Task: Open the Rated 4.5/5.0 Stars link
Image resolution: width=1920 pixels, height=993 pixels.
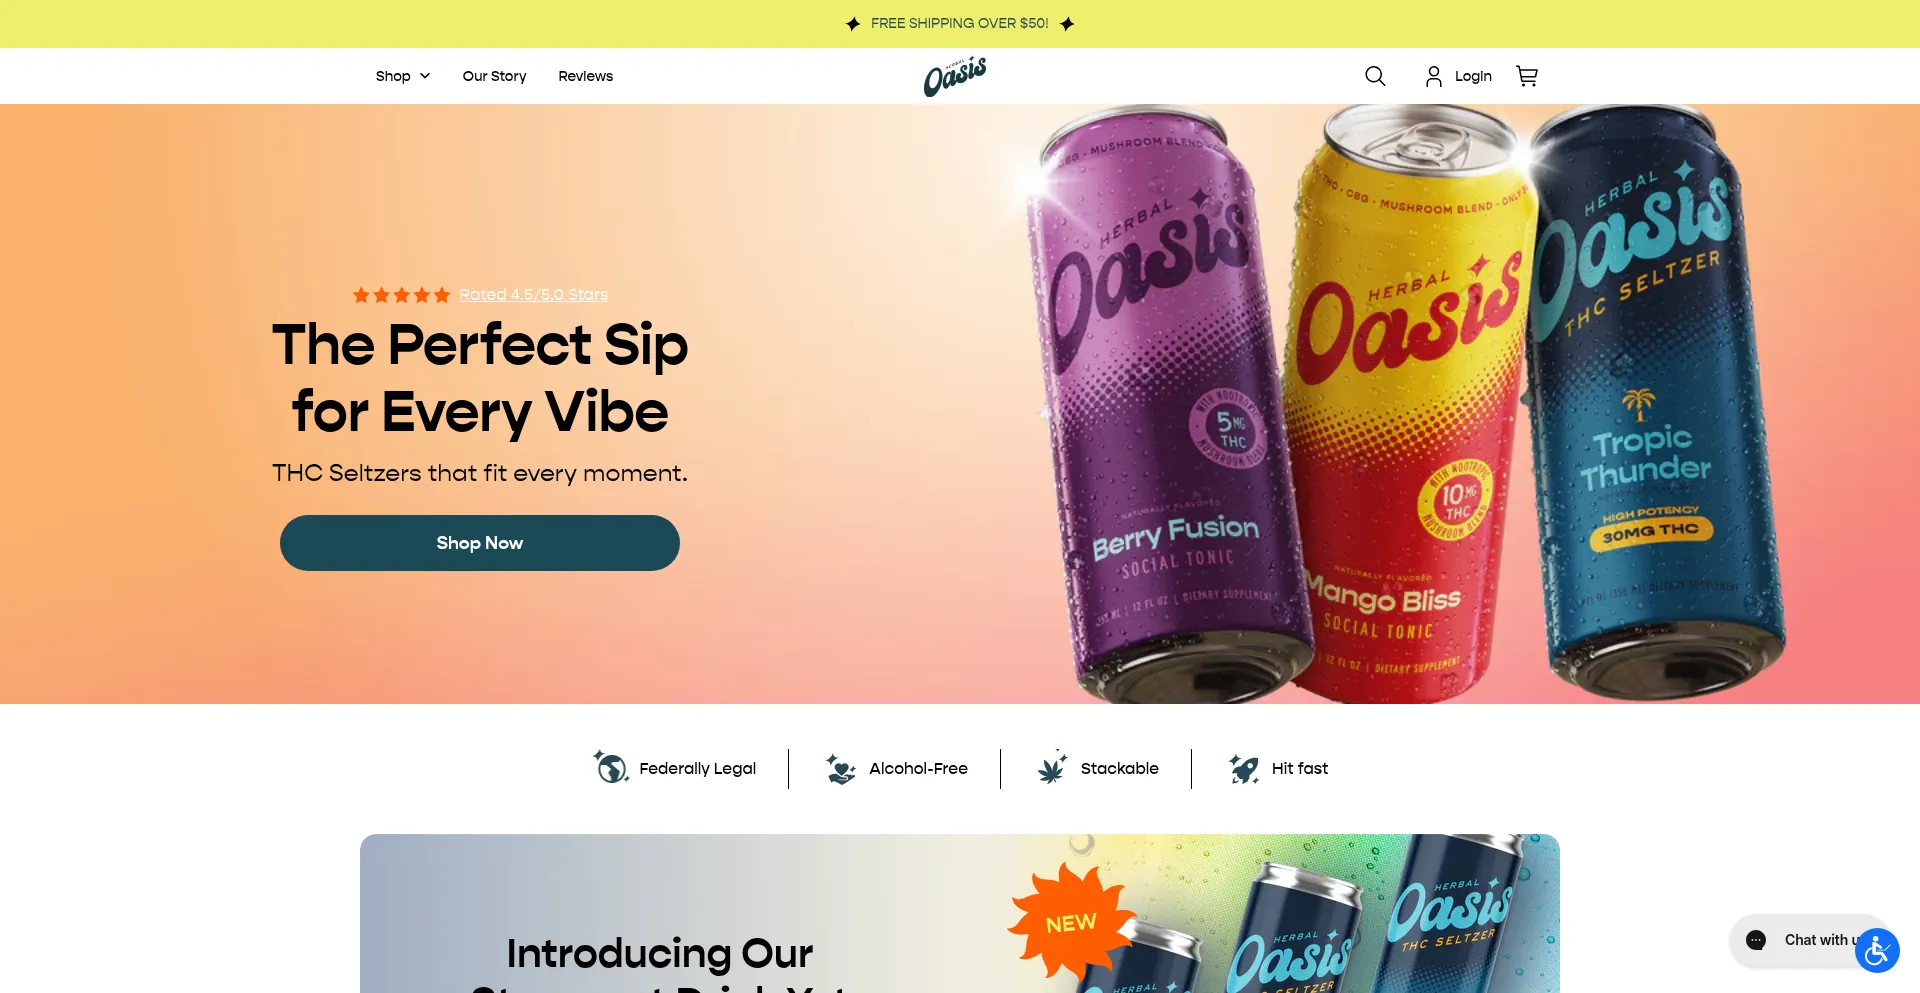Action: tap(533, 295)
